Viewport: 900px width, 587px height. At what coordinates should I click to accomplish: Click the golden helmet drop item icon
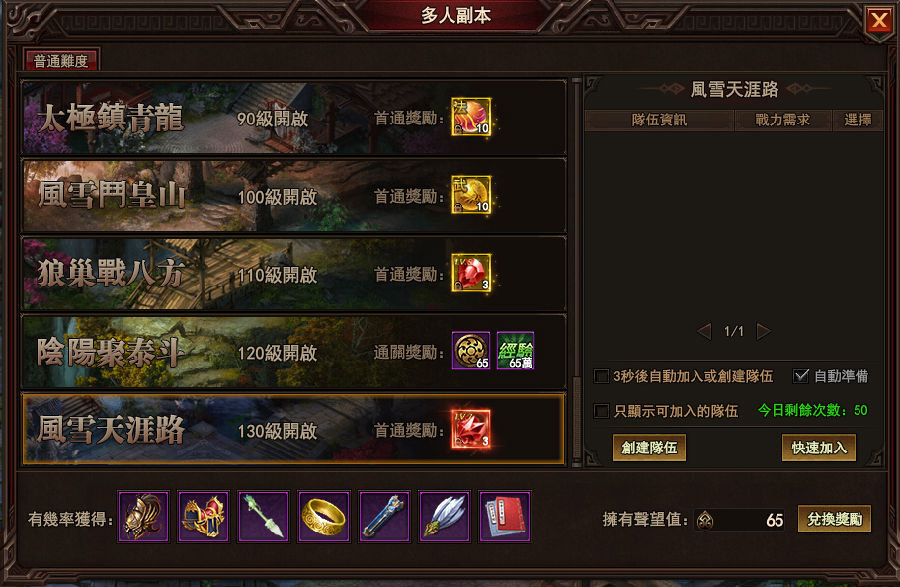tap(143, 516)
